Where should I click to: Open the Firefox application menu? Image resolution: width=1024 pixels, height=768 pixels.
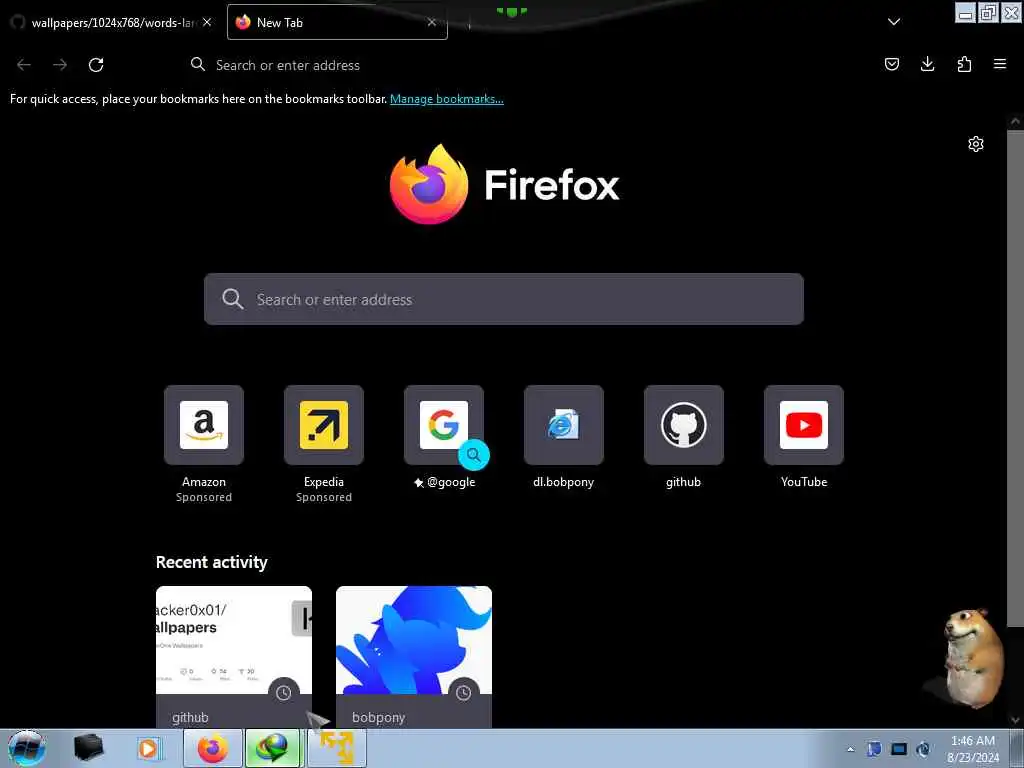tap(1000, 64)
